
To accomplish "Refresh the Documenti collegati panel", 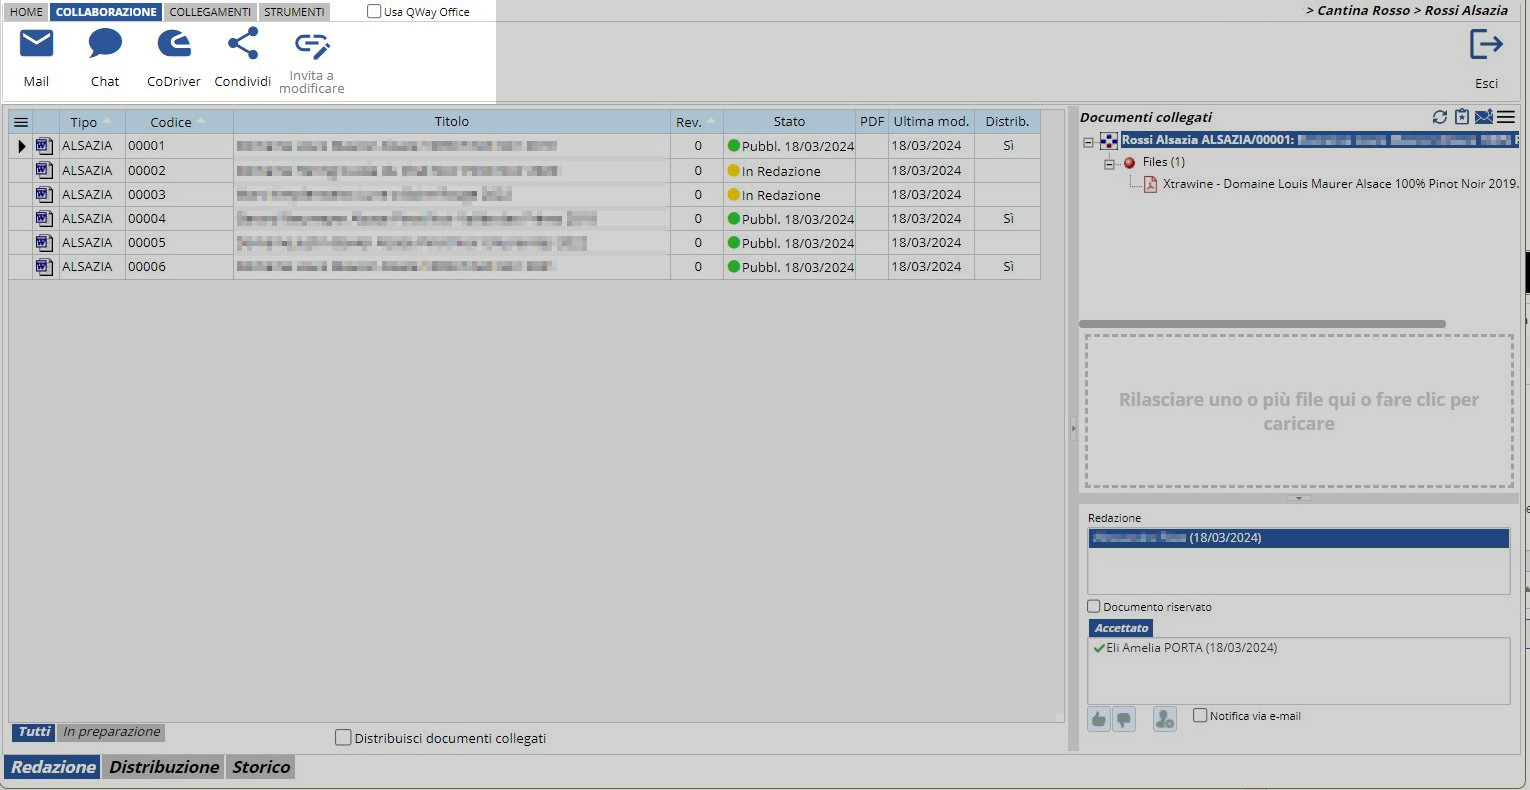I will point(1440,117).
